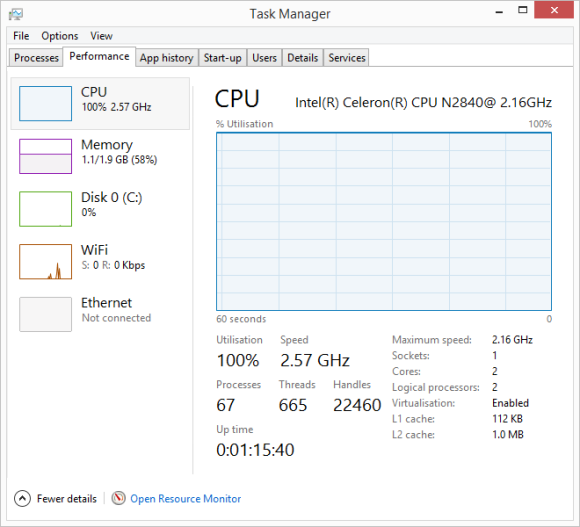Click the handles count 22460

[x=357, y=405]
